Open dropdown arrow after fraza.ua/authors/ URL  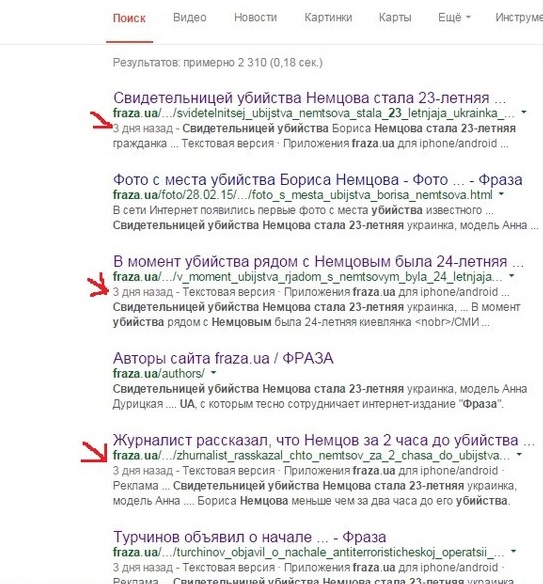(213, 372)
